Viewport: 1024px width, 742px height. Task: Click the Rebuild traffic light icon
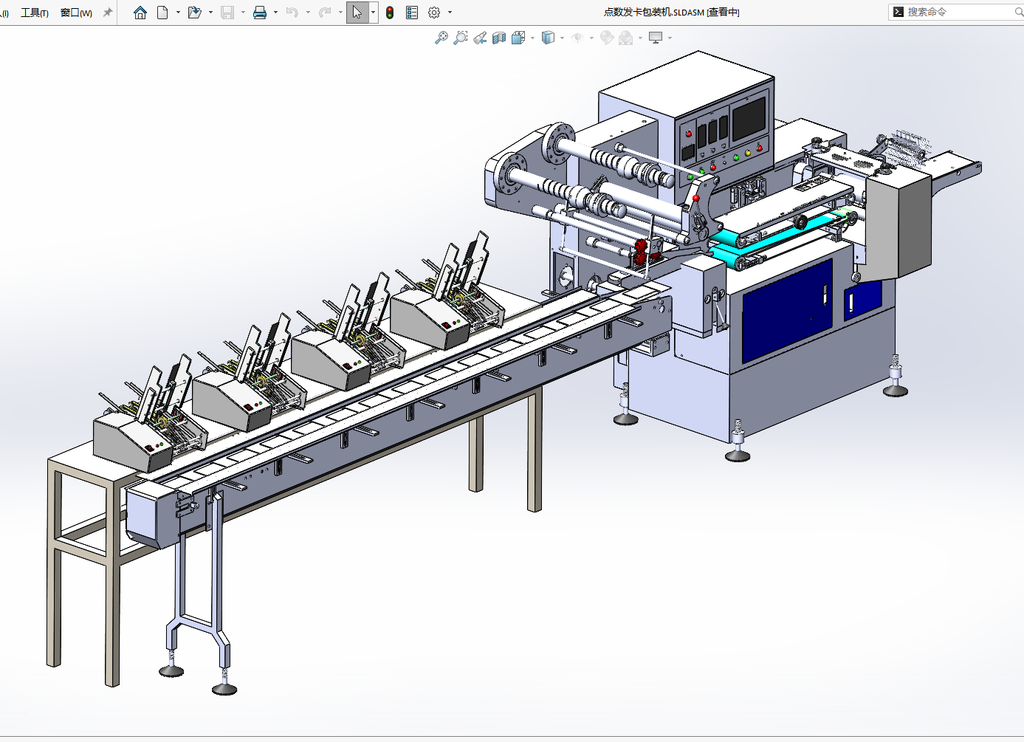(390, 12)
